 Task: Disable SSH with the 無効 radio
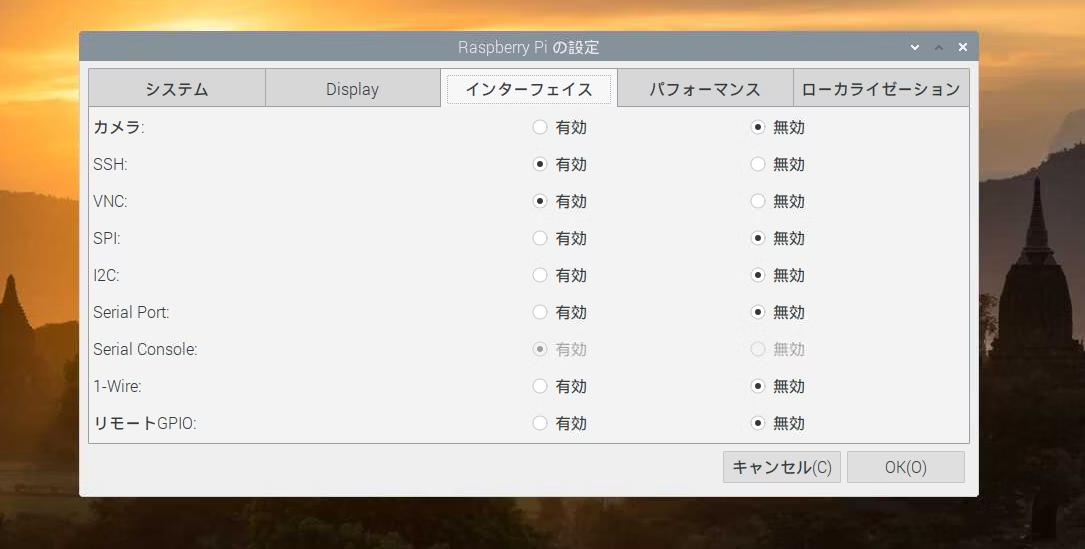click(758, 164)
